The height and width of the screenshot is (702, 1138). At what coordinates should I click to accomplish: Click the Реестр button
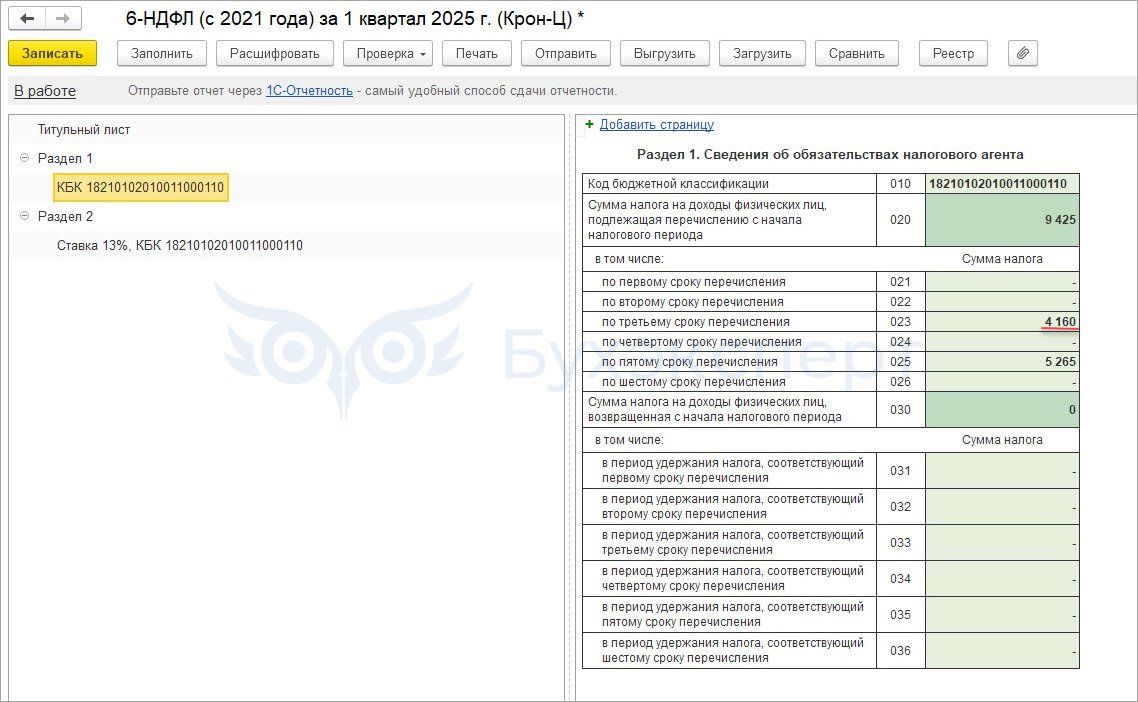953,53
